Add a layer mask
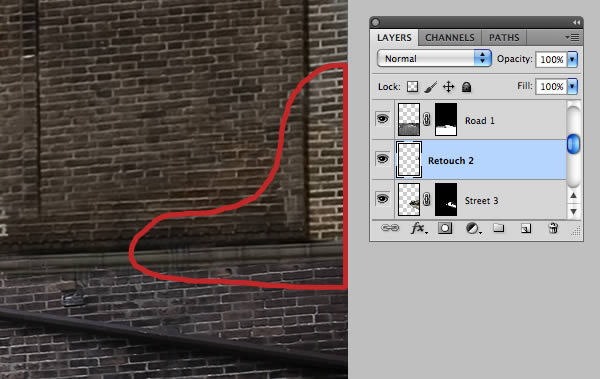The height and width of the screenshot is (379, 600). [445, 229]
